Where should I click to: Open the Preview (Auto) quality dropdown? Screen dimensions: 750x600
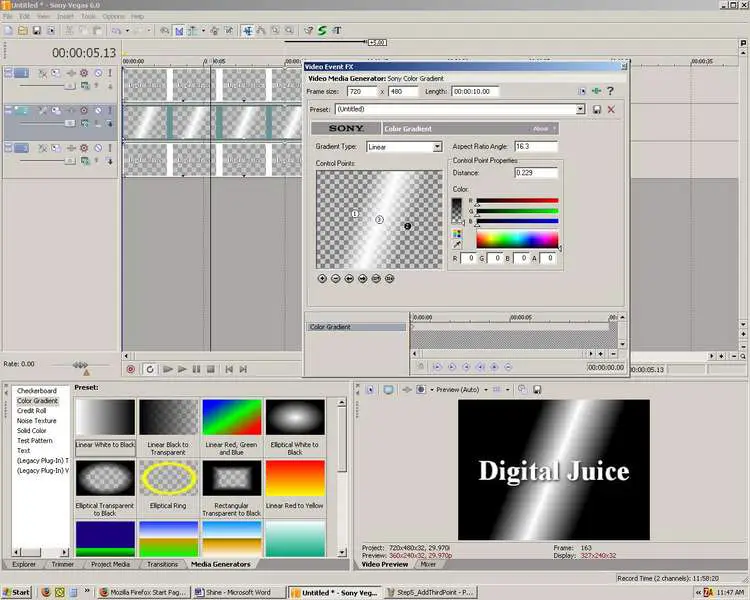coord(486,390)
